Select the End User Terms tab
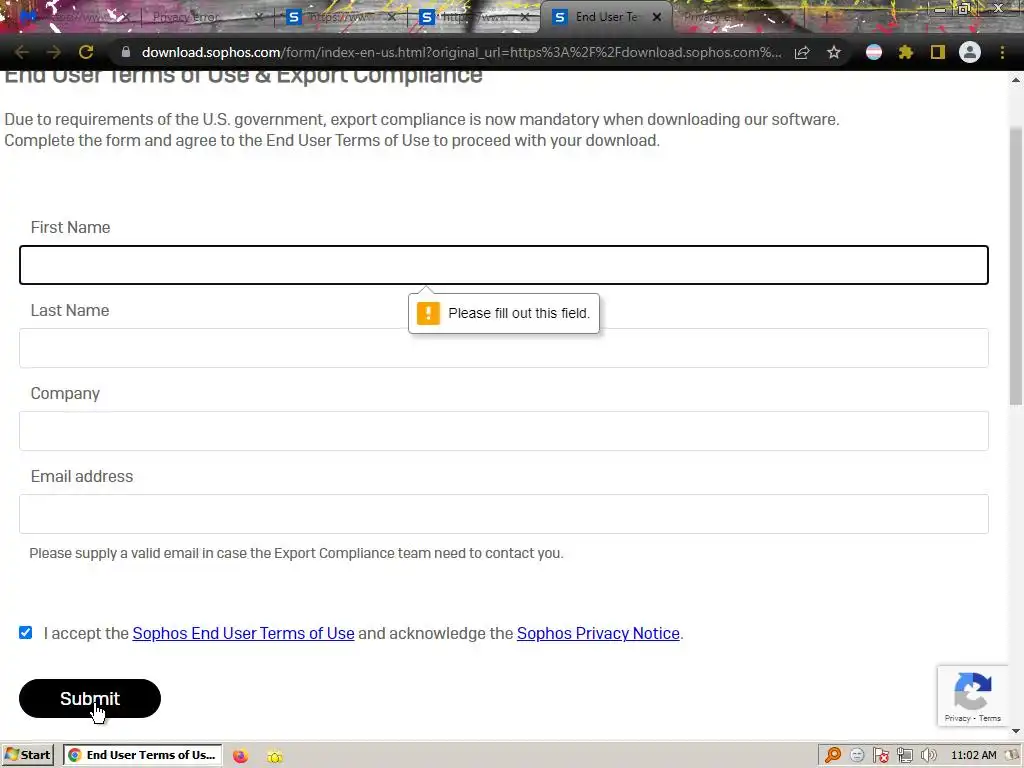The image size is (1024, 768). coord(605,17)
